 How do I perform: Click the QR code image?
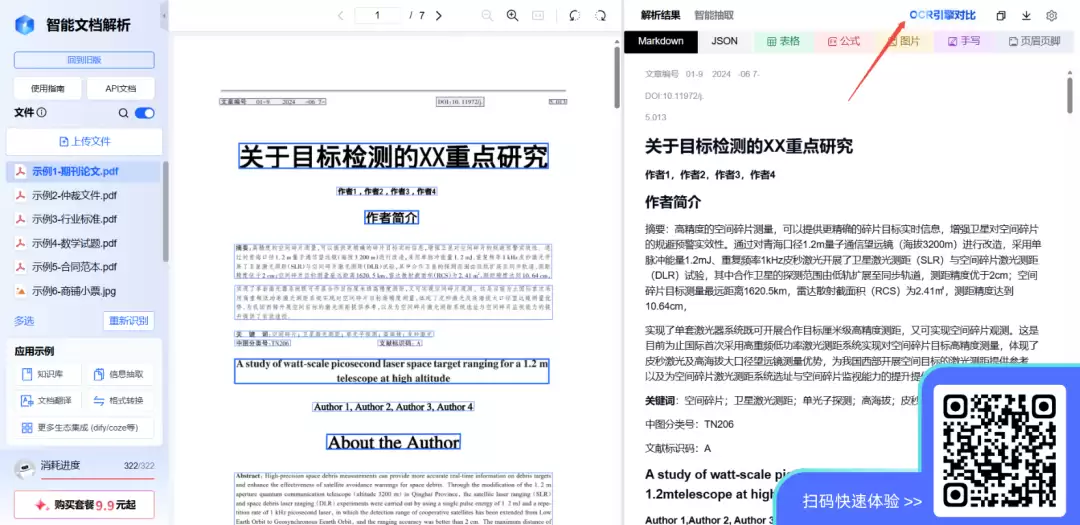pyautogui.click(x=999, y=449)
